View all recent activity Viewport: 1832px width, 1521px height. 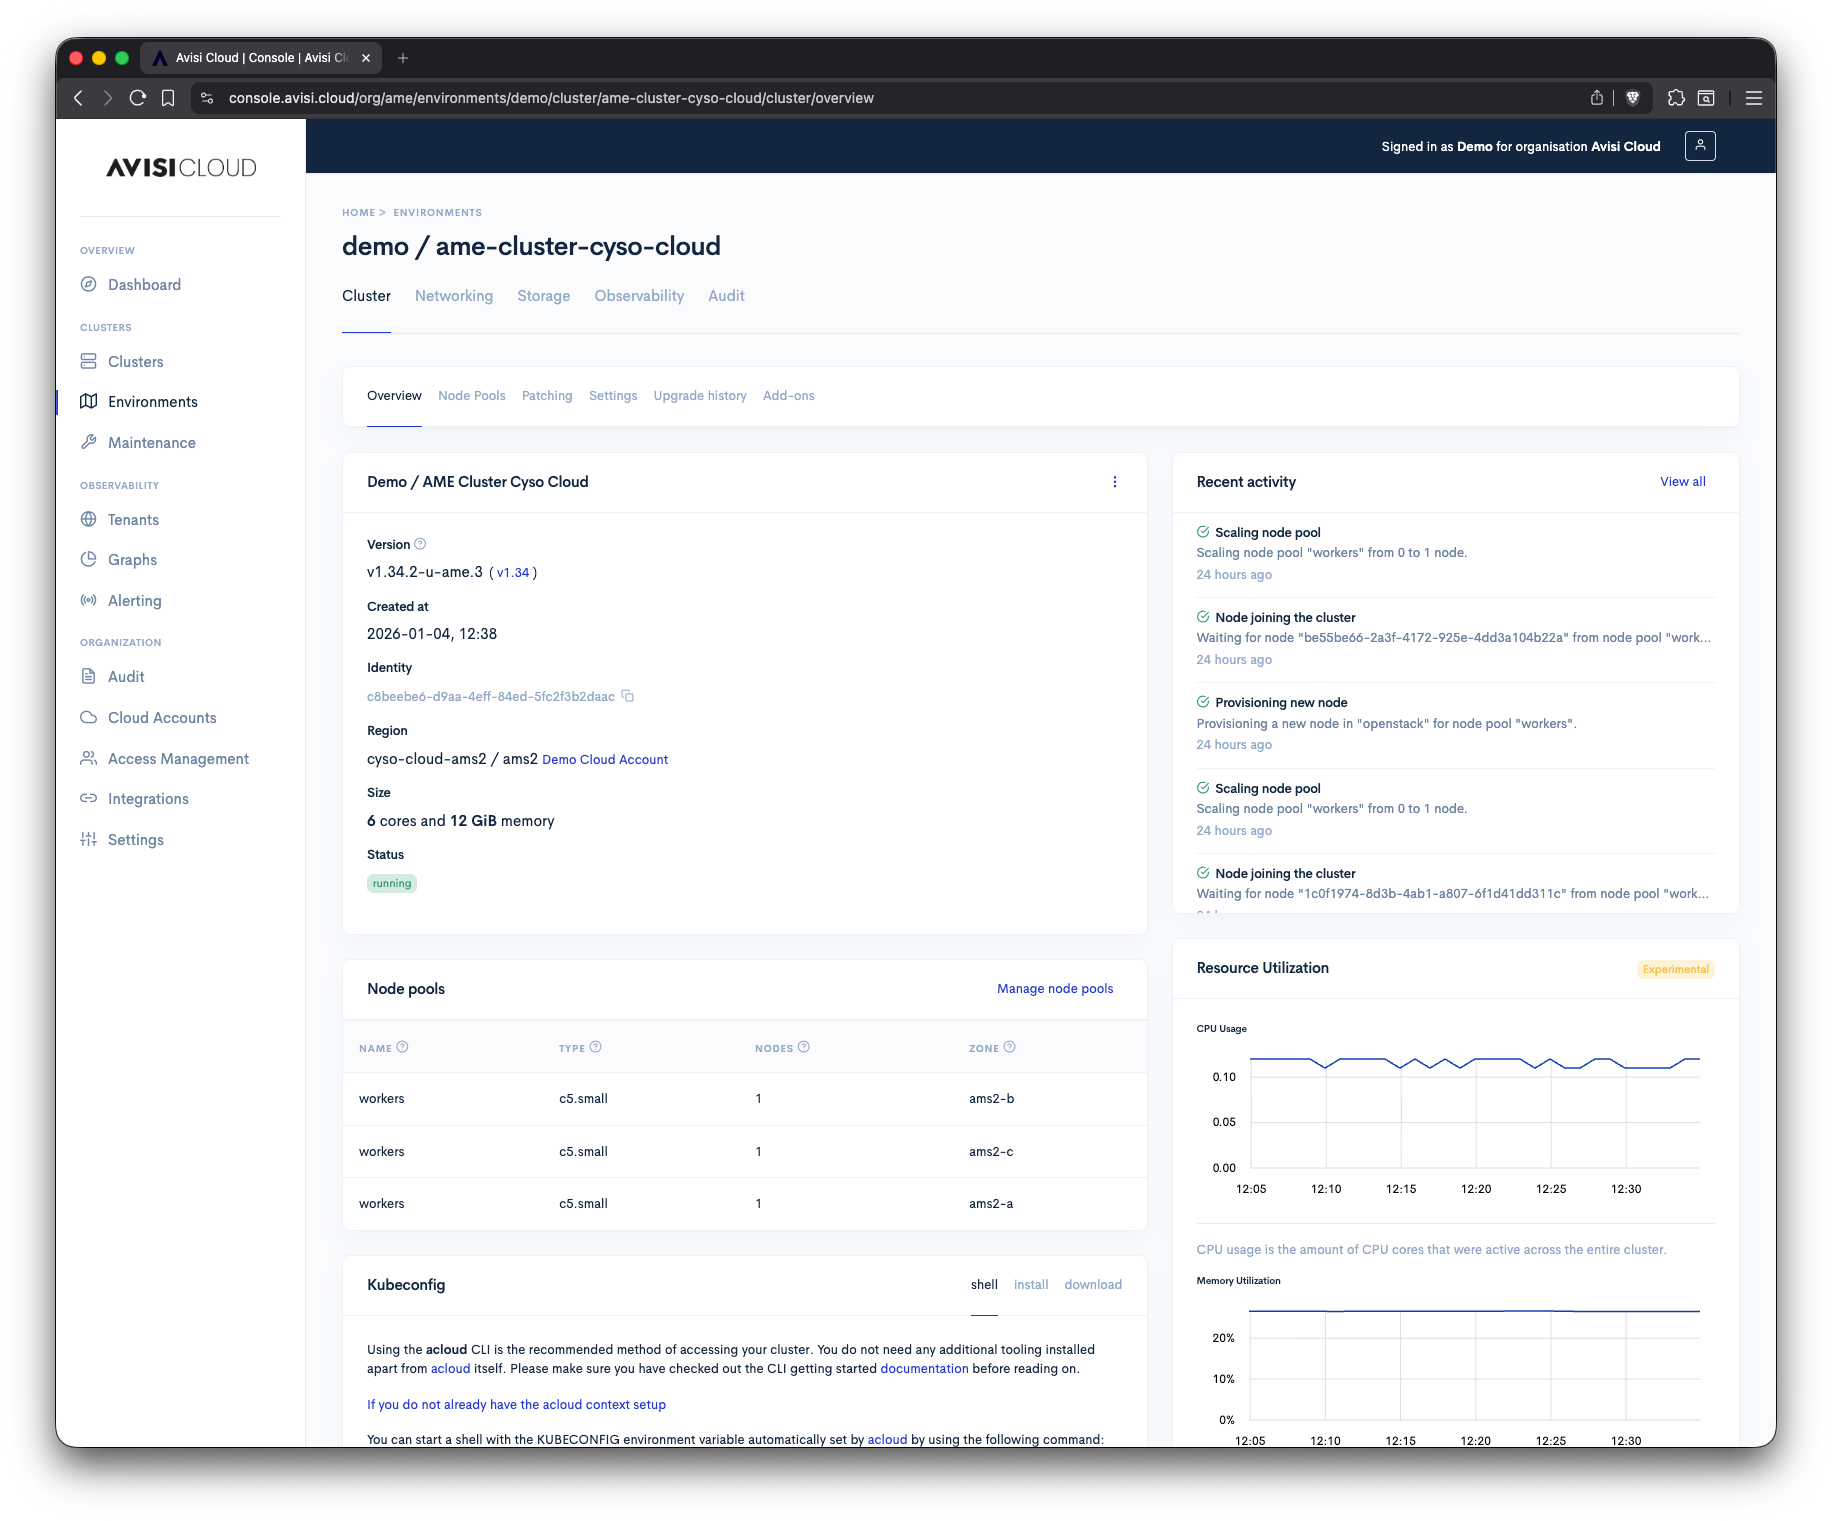point(1682,481)
